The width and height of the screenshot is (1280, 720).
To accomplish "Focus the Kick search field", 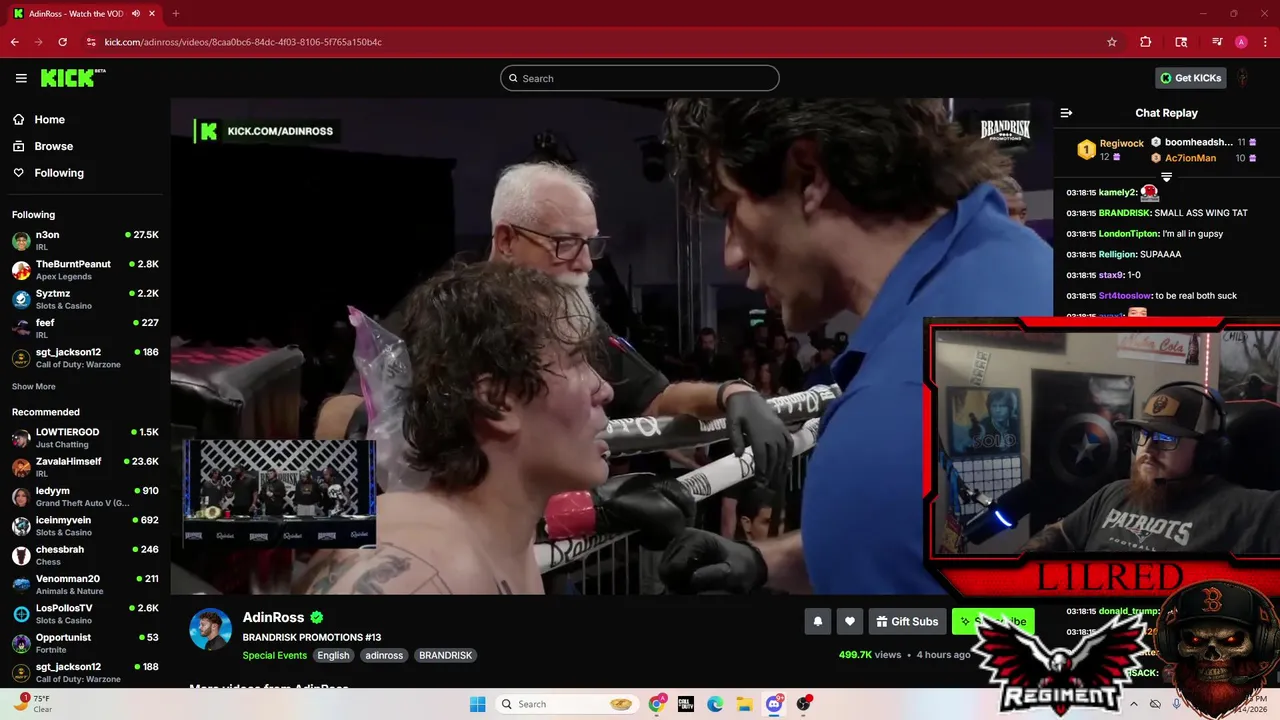I will [x=640, y=78].
